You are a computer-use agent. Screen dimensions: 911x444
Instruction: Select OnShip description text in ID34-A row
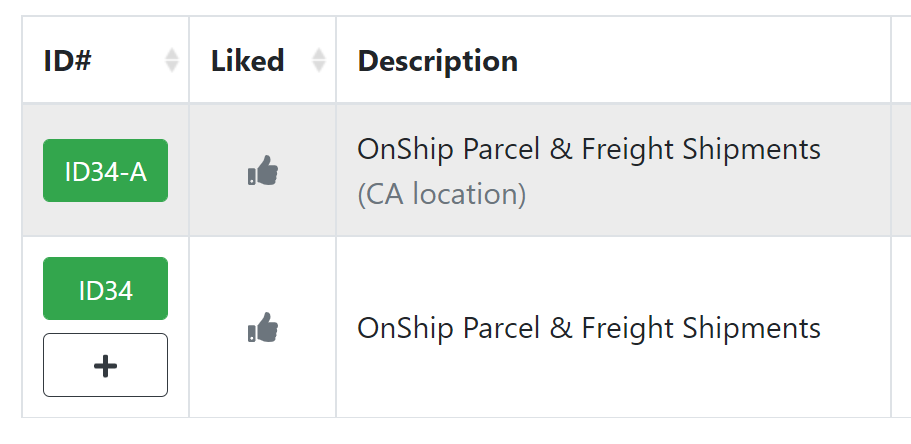(x=589, y=149)
